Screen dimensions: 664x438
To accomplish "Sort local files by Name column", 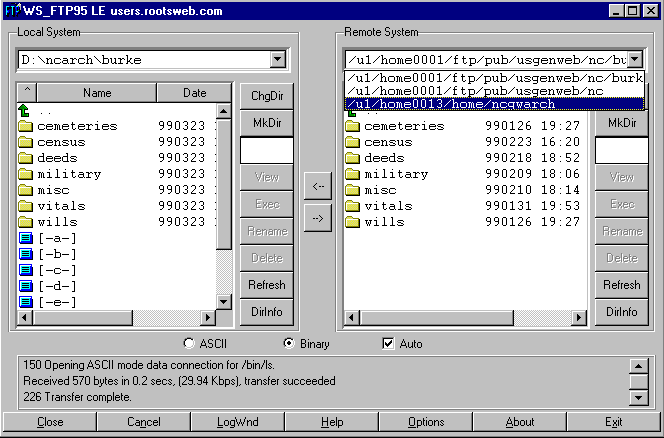I will [97, 93].
